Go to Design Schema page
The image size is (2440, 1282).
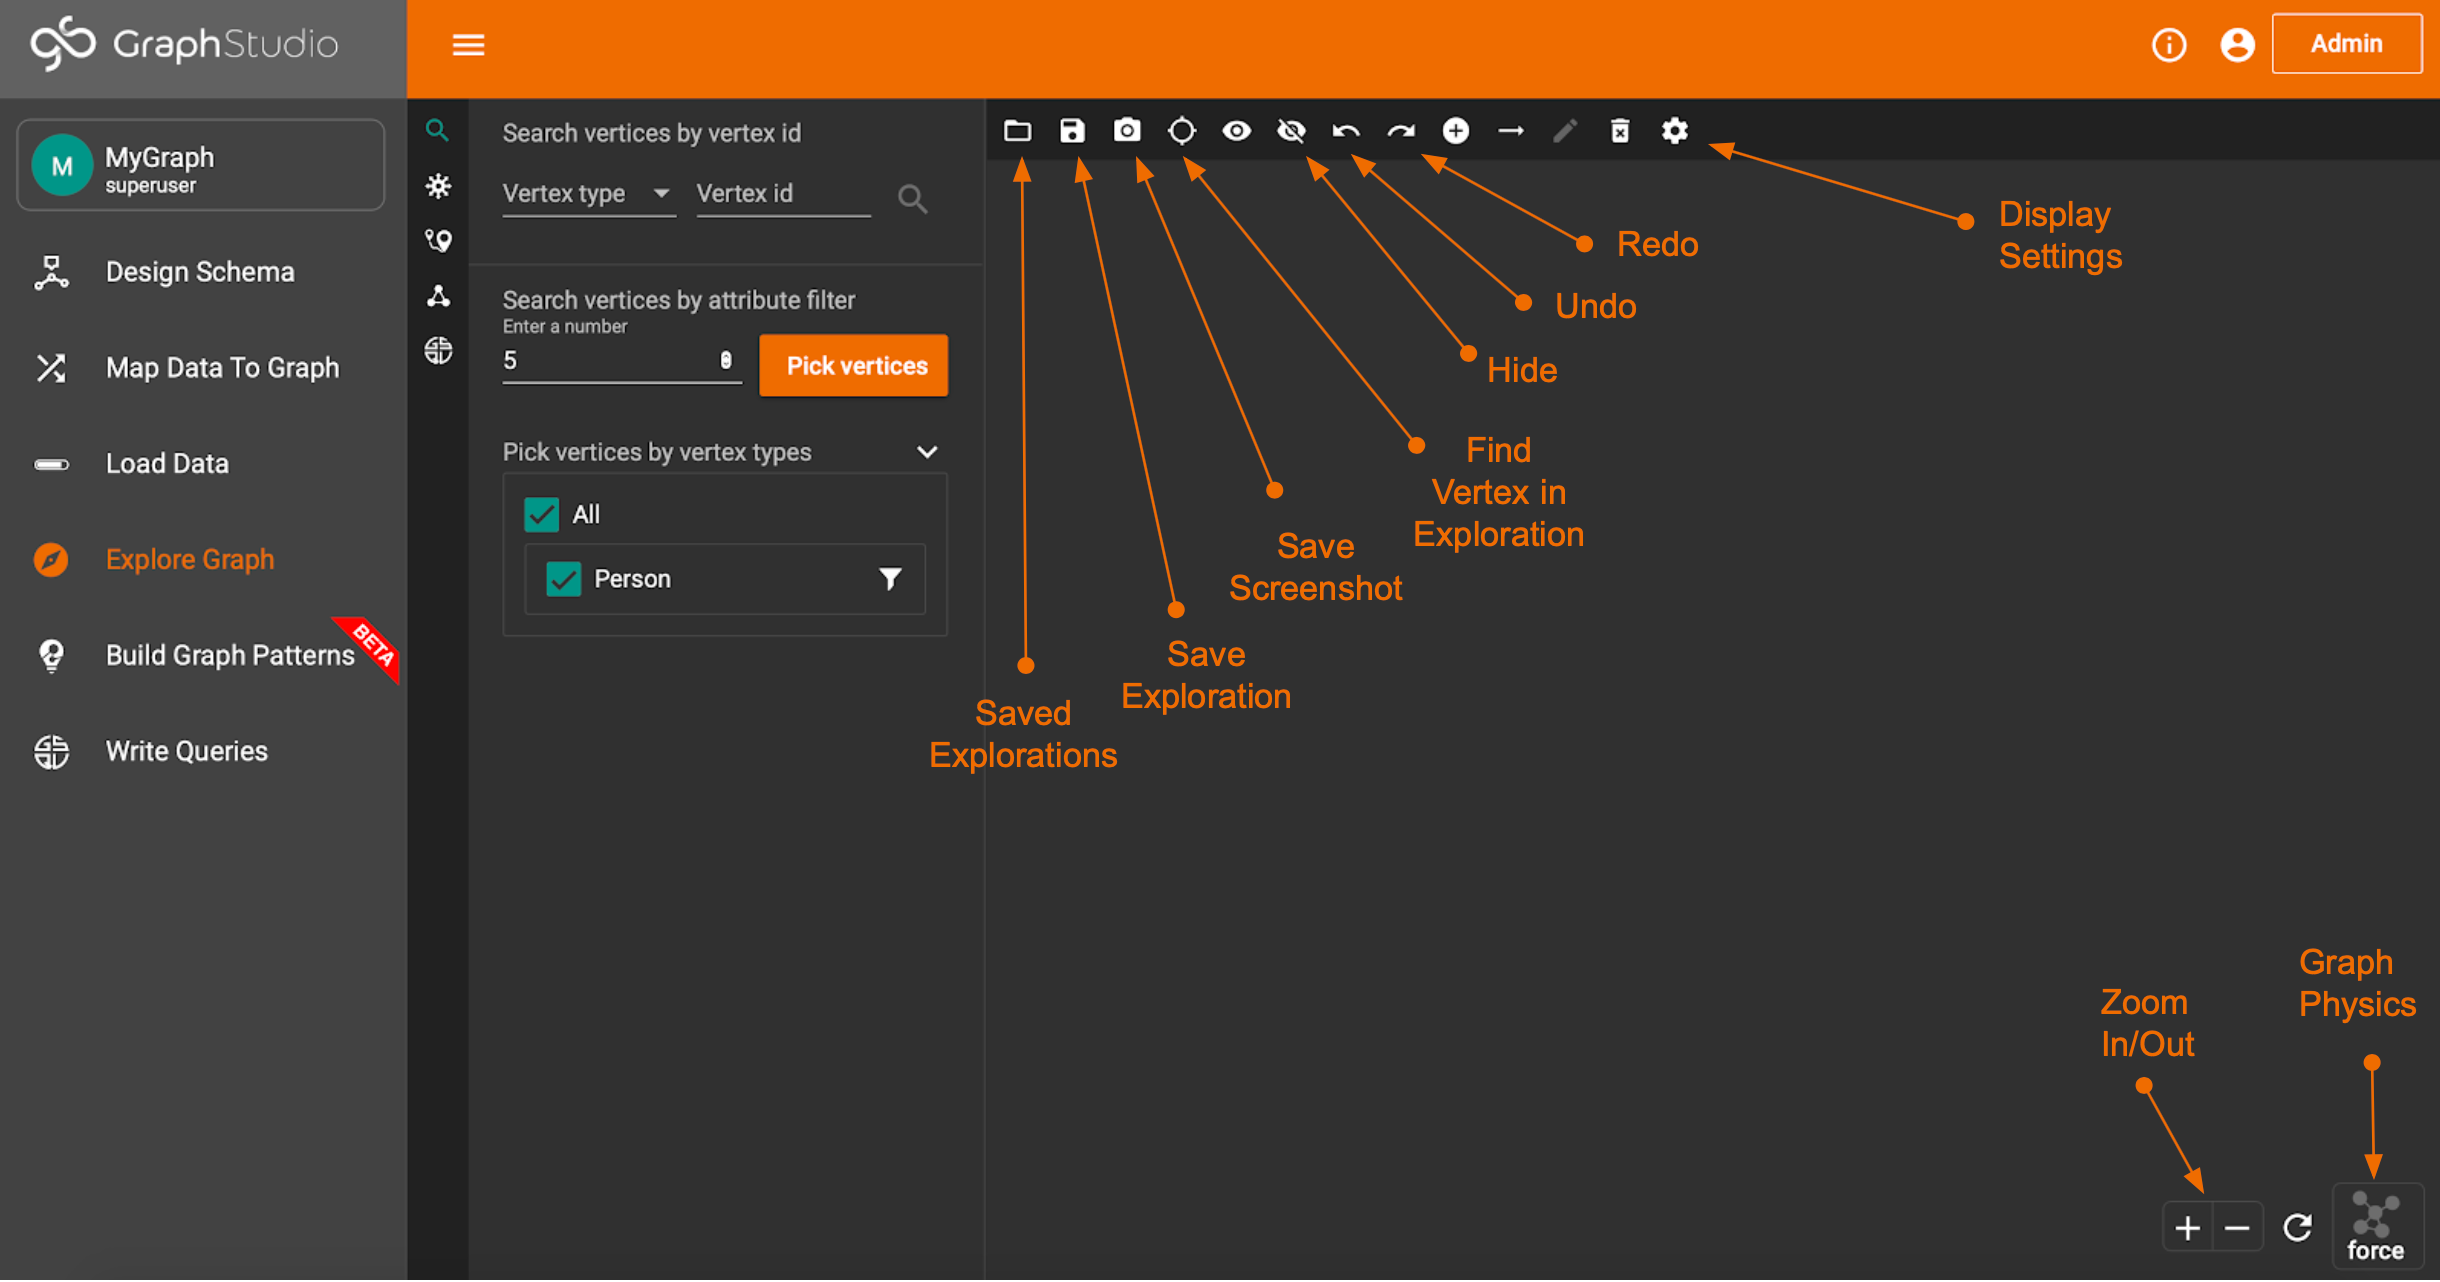click(x=200, y=272)
